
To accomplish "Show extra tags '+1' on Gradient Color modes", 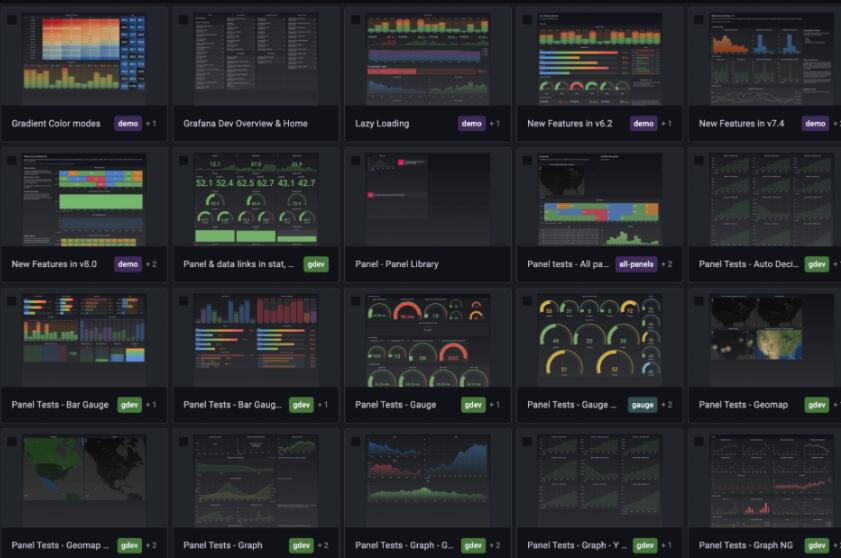I will tap(151, 123).
